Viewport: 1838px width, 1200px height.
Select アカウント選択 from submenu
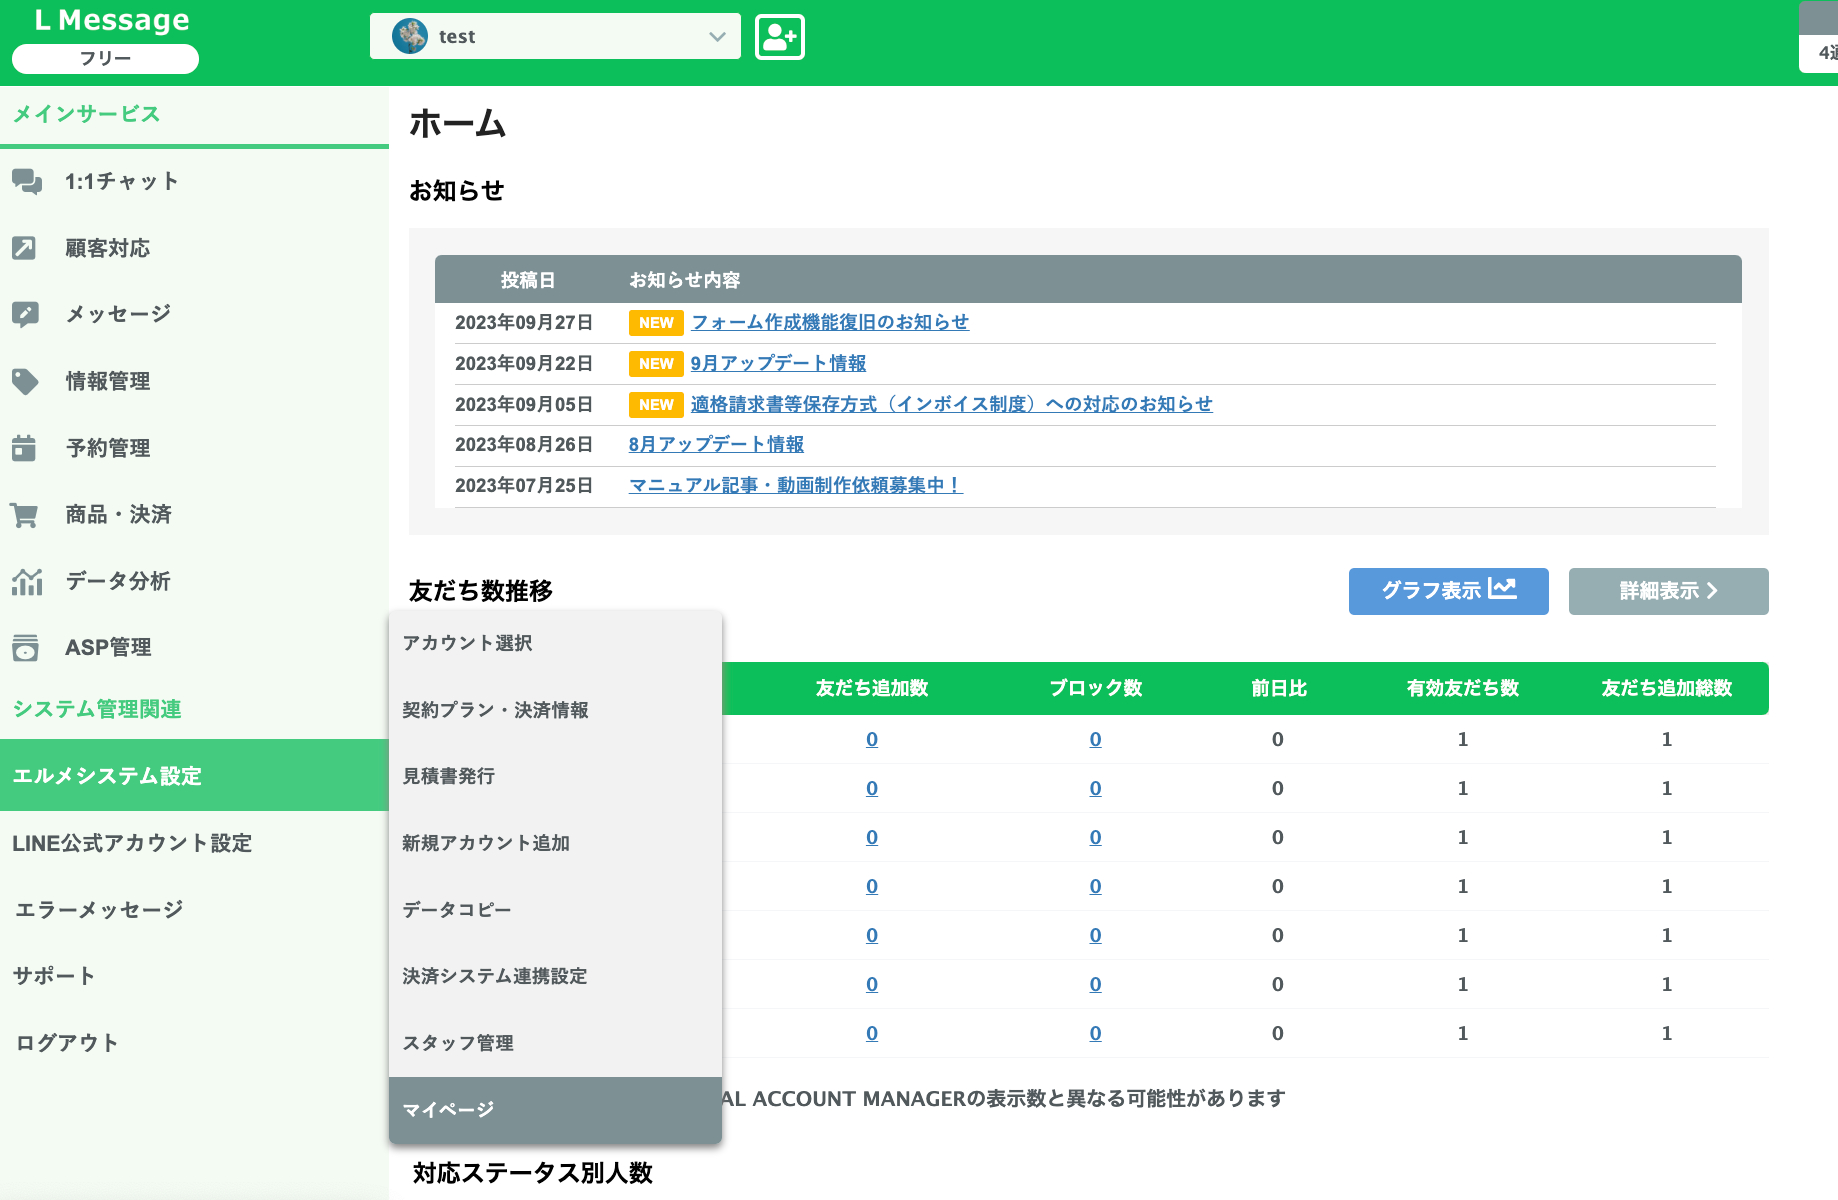[x=555, y=643]
